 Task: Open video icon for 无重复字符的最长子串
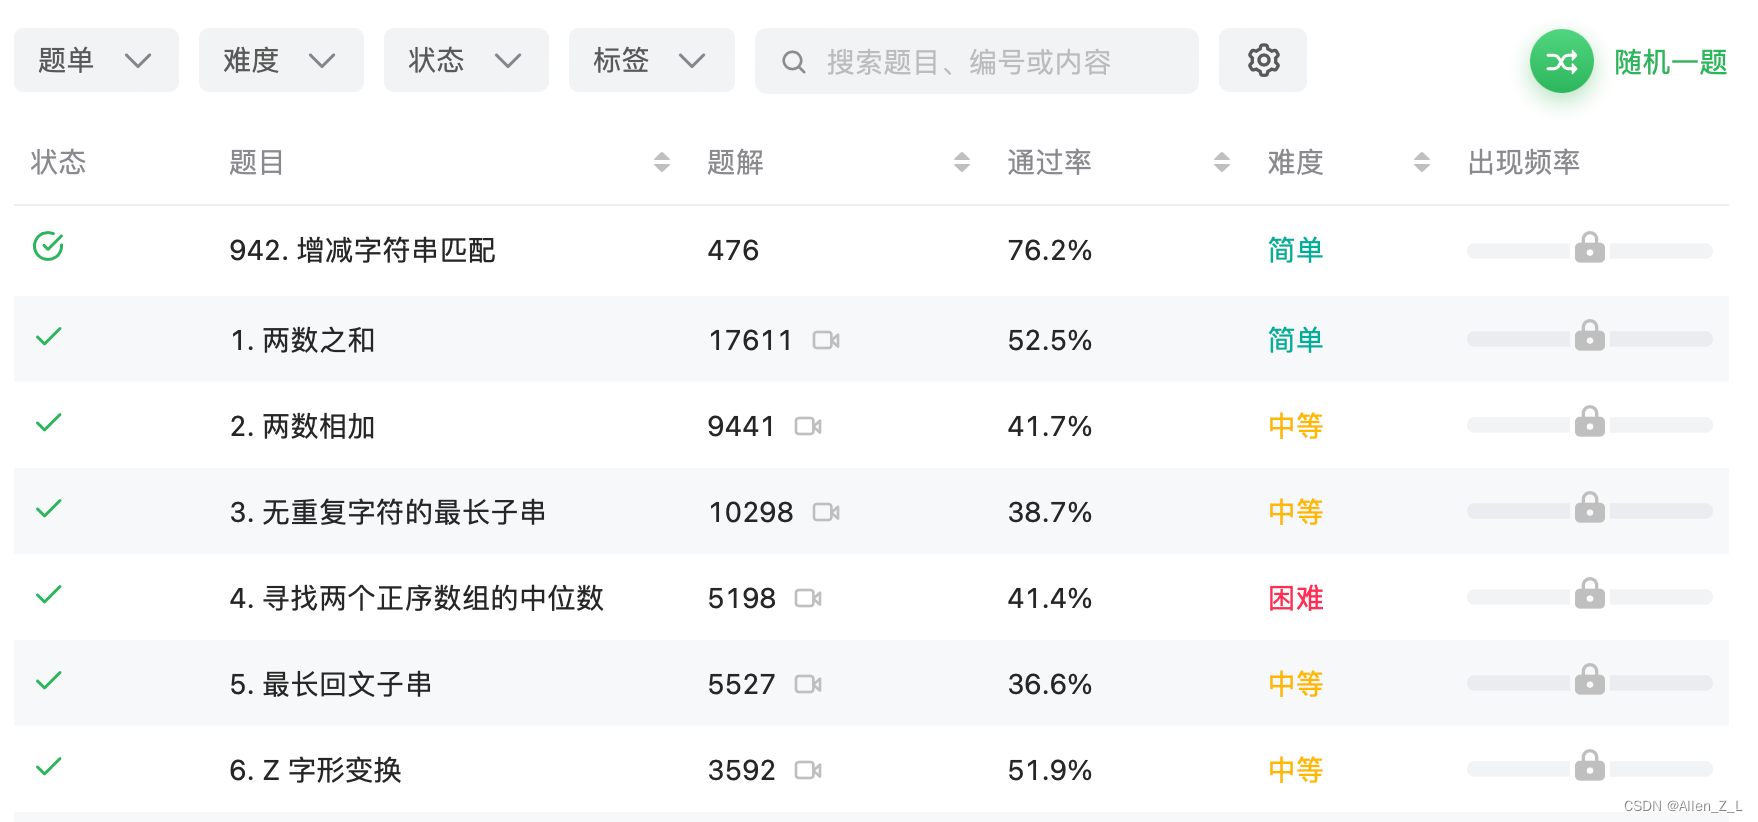pos(826,512)
